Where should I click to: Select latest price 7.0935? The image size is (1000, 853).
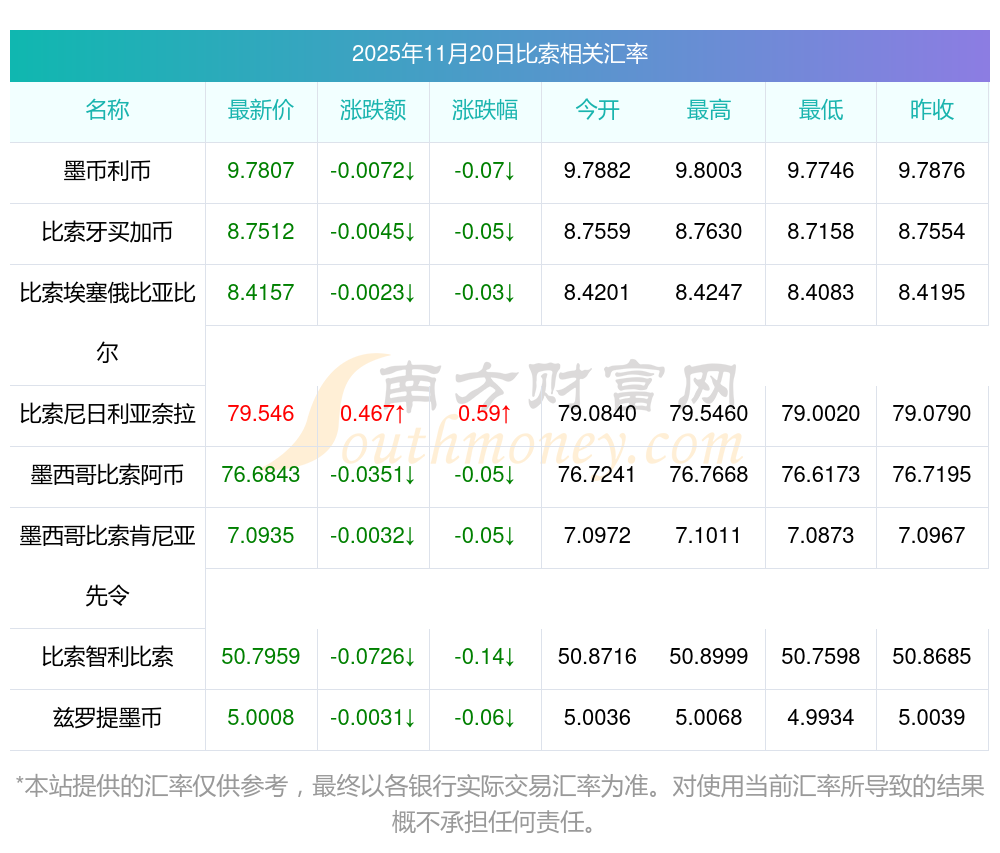coord(261,536)
